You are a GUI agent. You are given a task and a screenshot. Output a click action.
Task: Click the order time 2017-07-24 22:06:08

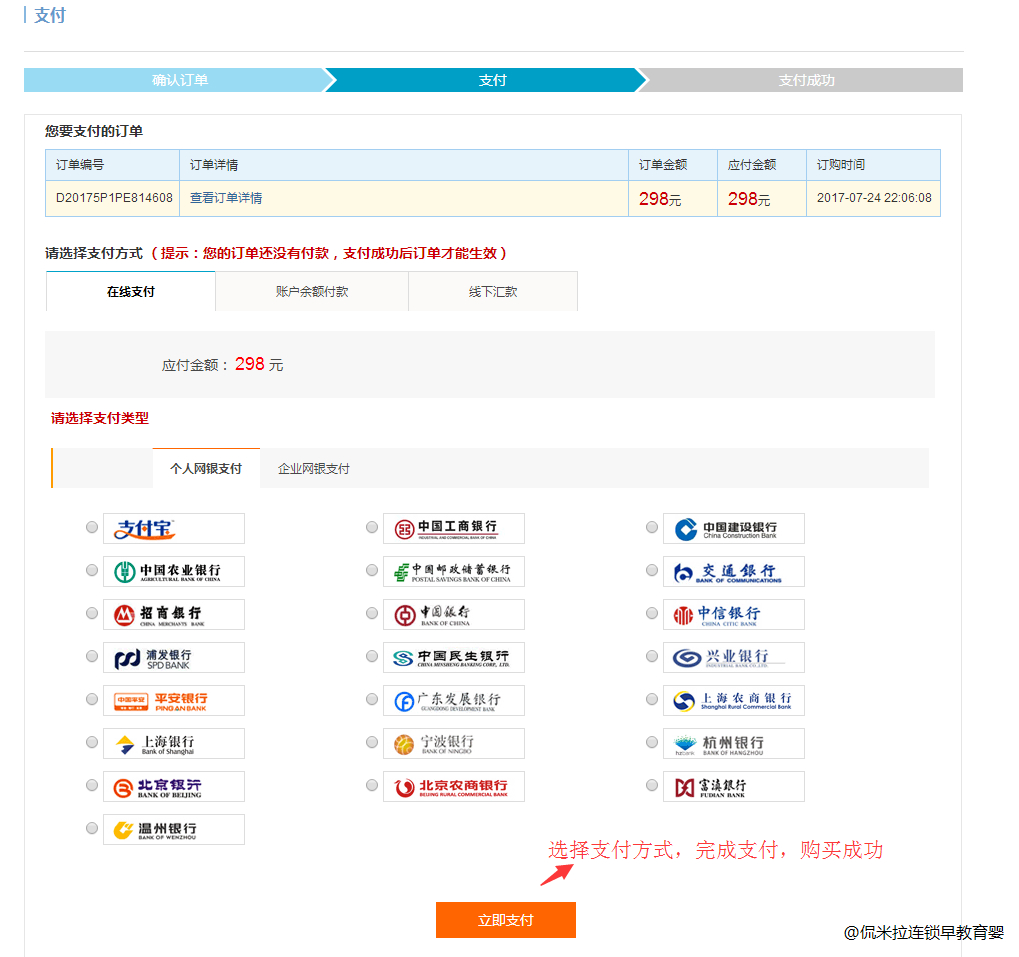coord(874,198)
